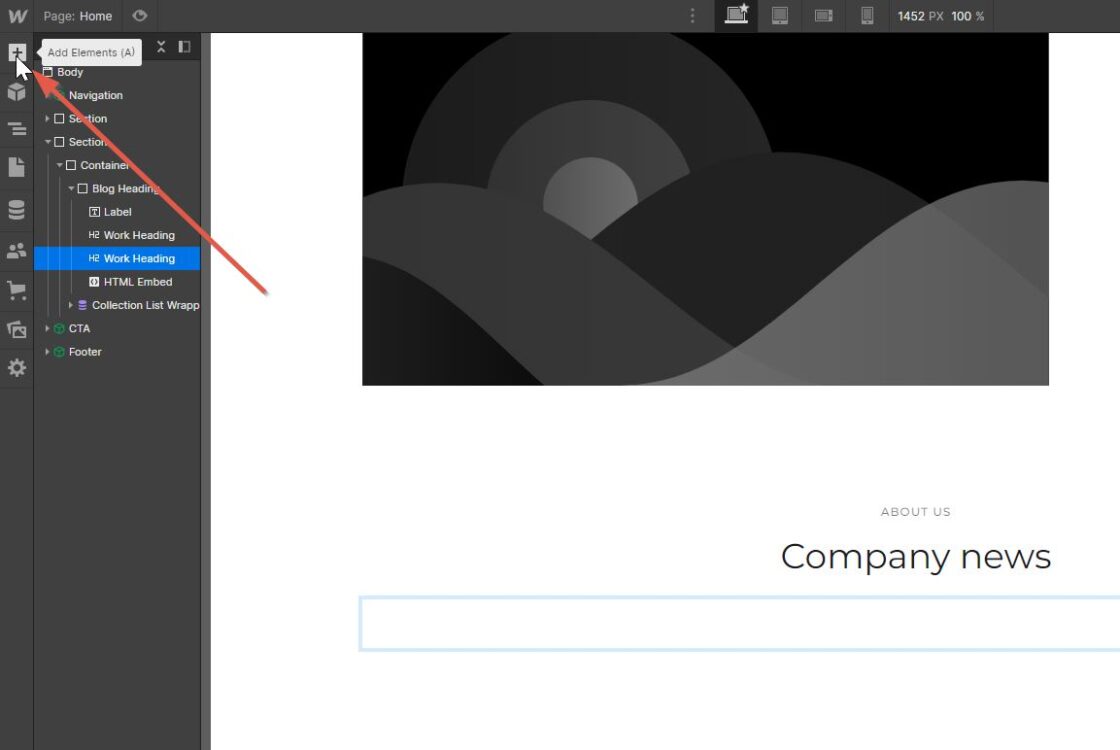Expand the Footer tree item
The height and width of the screenshot is (750, 1120).
pos(47,351)
